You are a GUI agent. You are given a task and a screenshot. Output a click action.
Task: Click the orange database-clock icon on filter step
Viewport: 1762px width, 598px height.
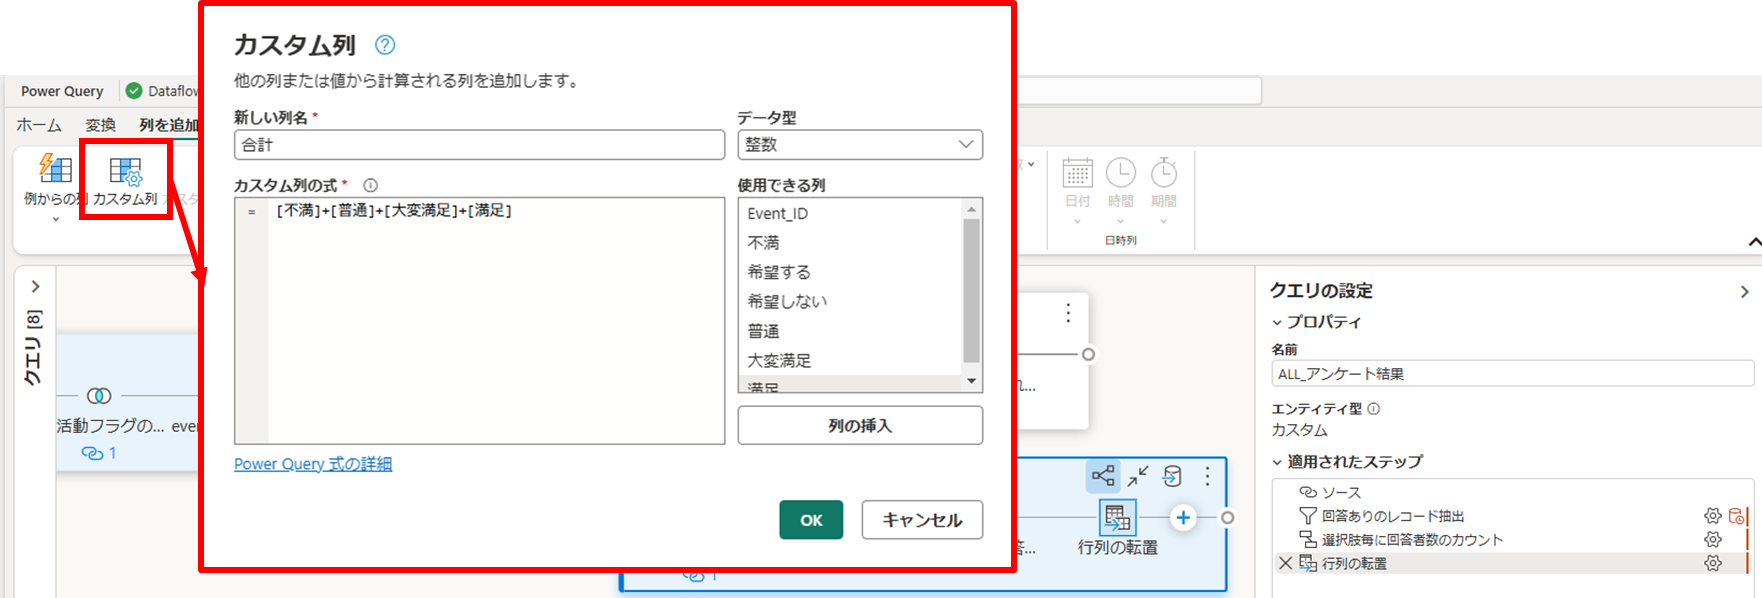coord(1736,516)
